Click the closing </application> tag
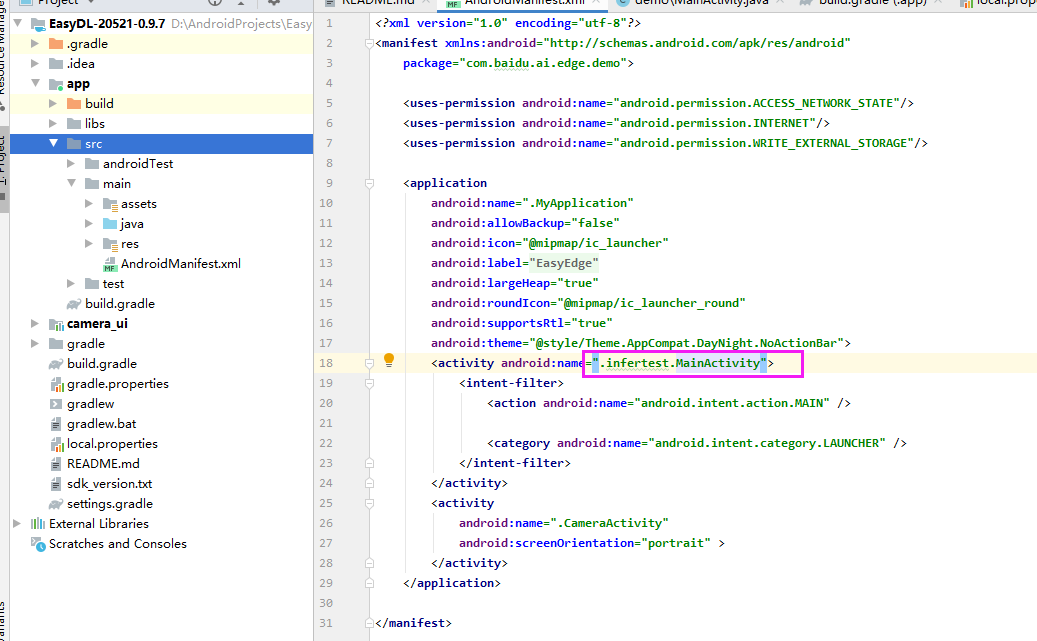1037x641 pixels. [x=452, y=583]
